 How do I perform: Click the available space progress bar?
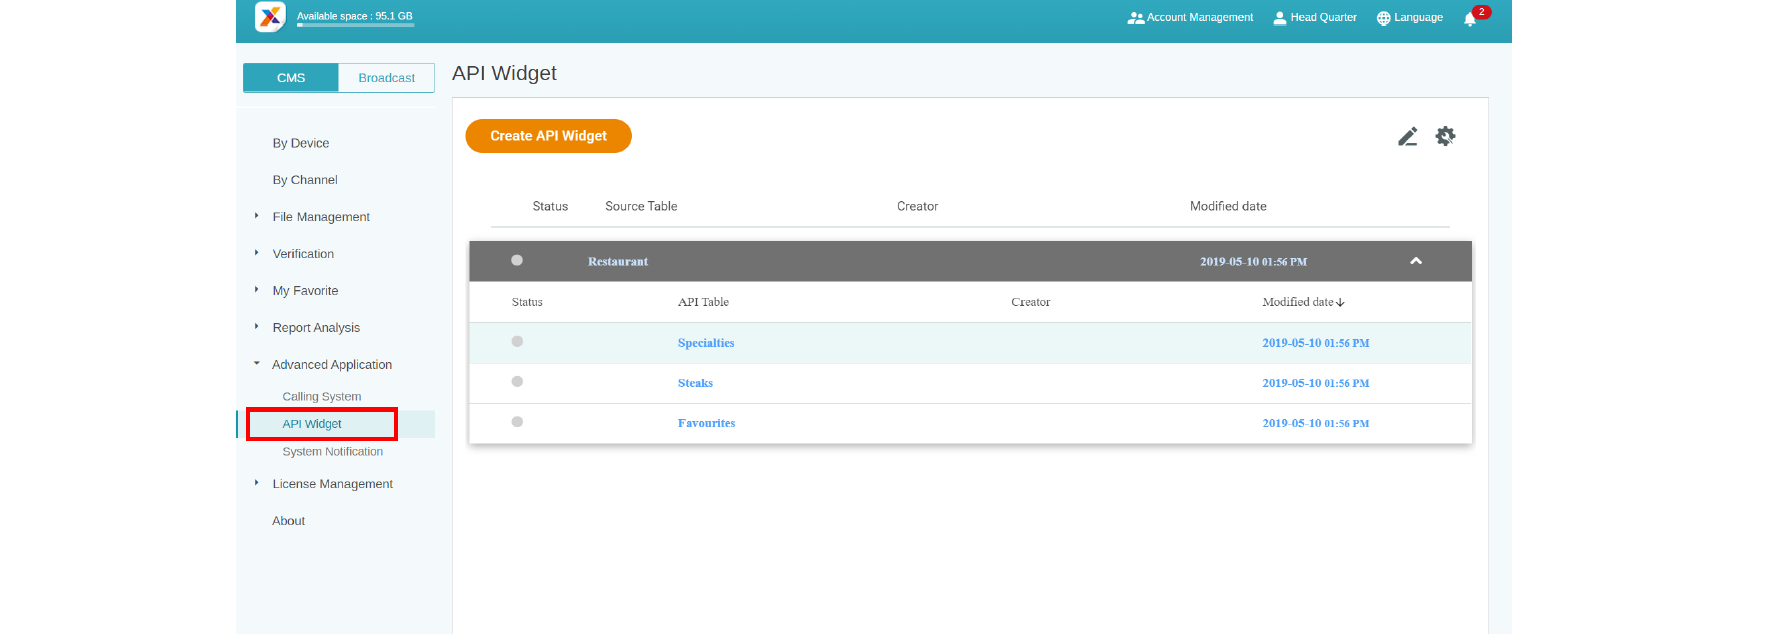click(x=355, y=25)
